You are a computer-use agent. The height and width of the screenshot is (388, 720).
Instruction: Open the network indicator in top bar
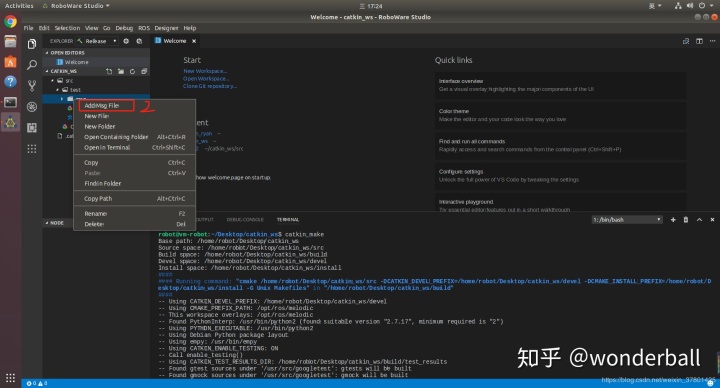[x=678, y=6]
